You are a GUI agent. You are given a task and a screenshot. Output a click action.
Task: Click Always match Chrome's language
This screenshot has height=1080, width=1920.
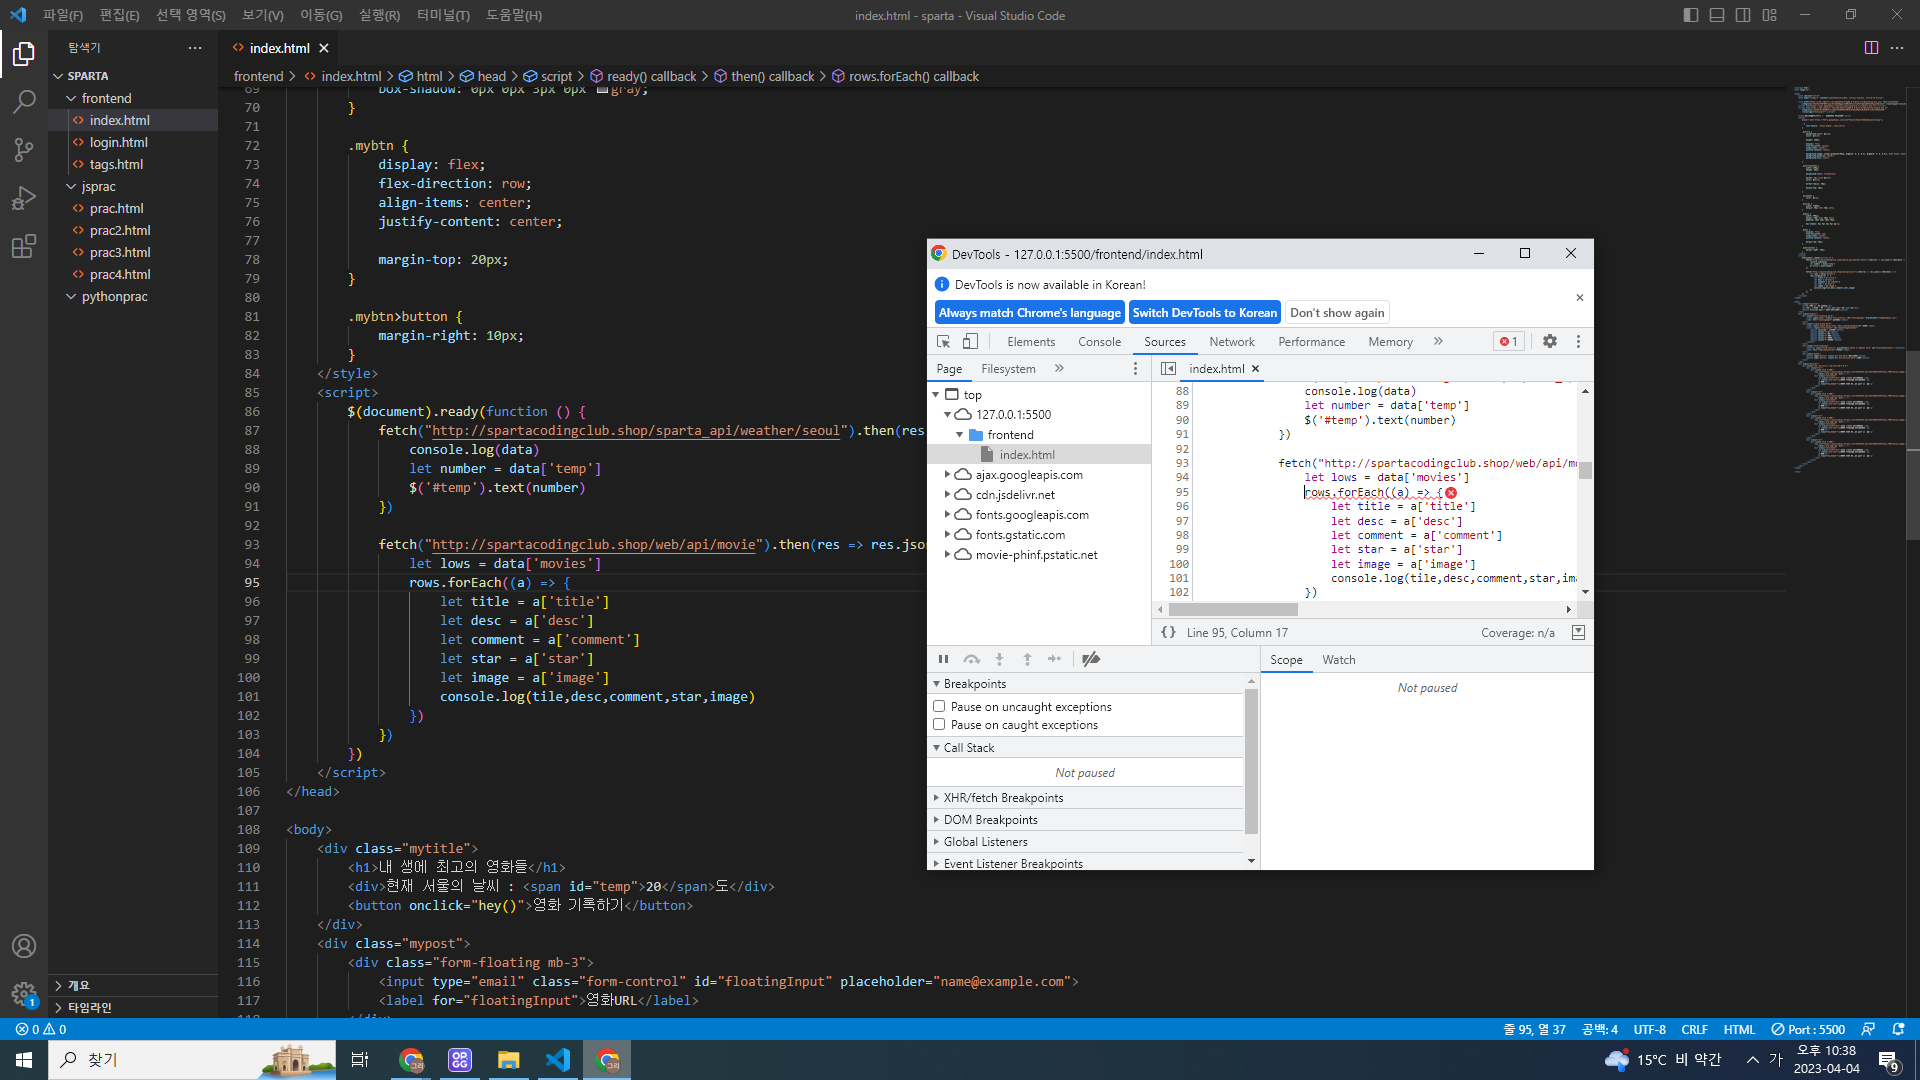click(x=1029, y=313)
